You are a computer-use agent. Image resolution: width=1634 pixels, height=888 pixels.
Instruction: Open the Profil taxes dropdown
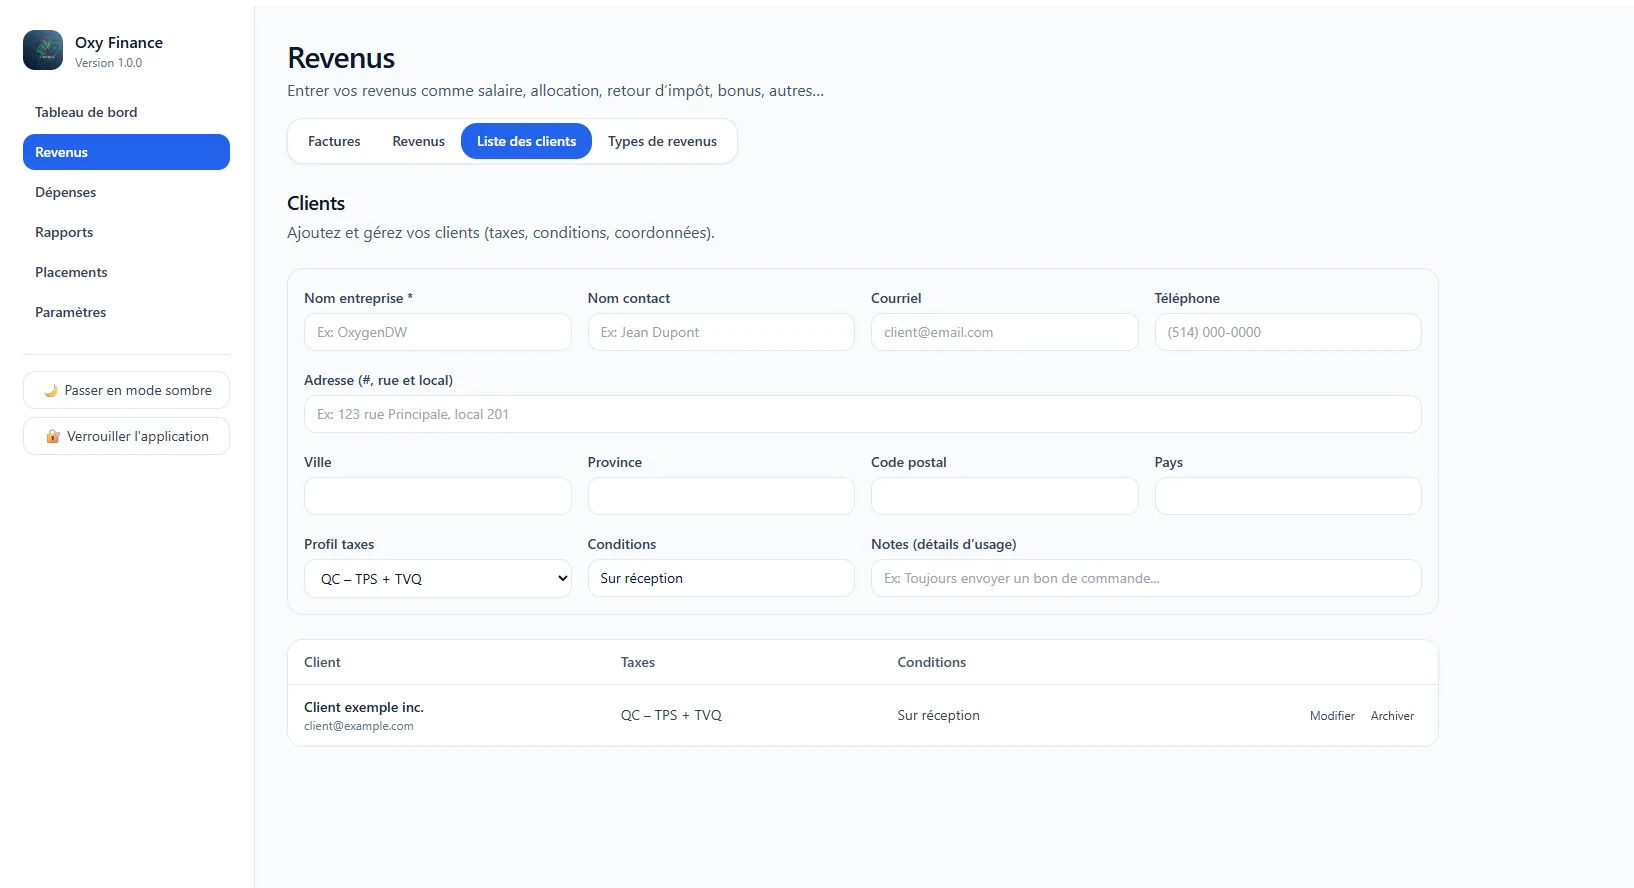(437, 579)
